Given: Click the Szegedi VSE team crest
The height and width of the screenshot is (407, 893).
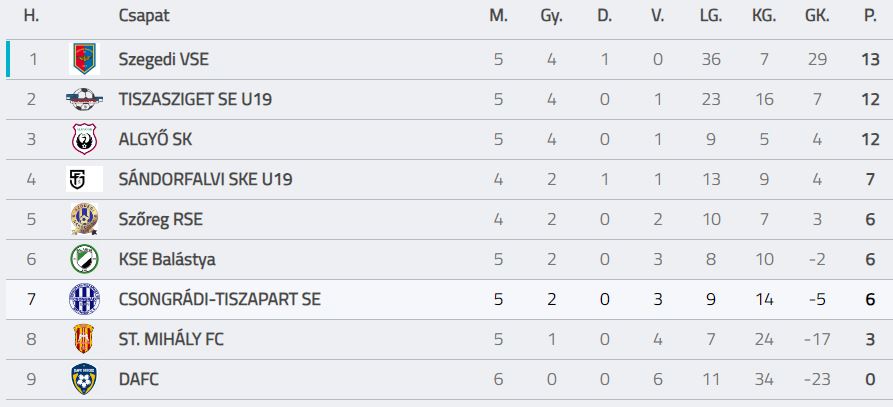Looking at the screenshot, I should 84,59.
